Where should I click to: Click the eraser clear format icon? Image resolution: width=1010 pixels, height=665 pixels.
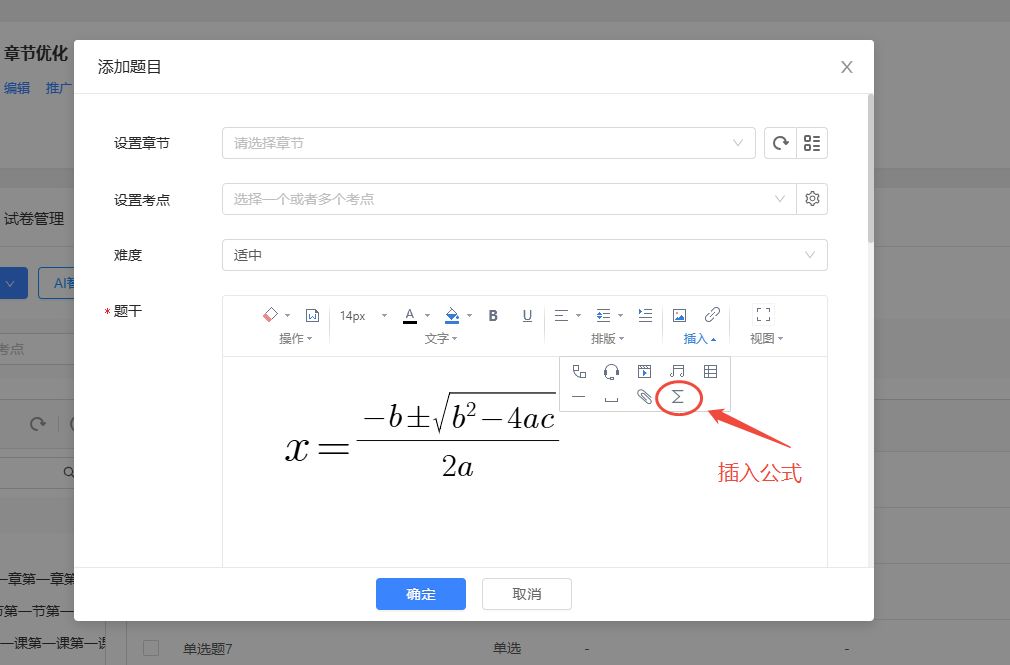click(x=270, y=315)
